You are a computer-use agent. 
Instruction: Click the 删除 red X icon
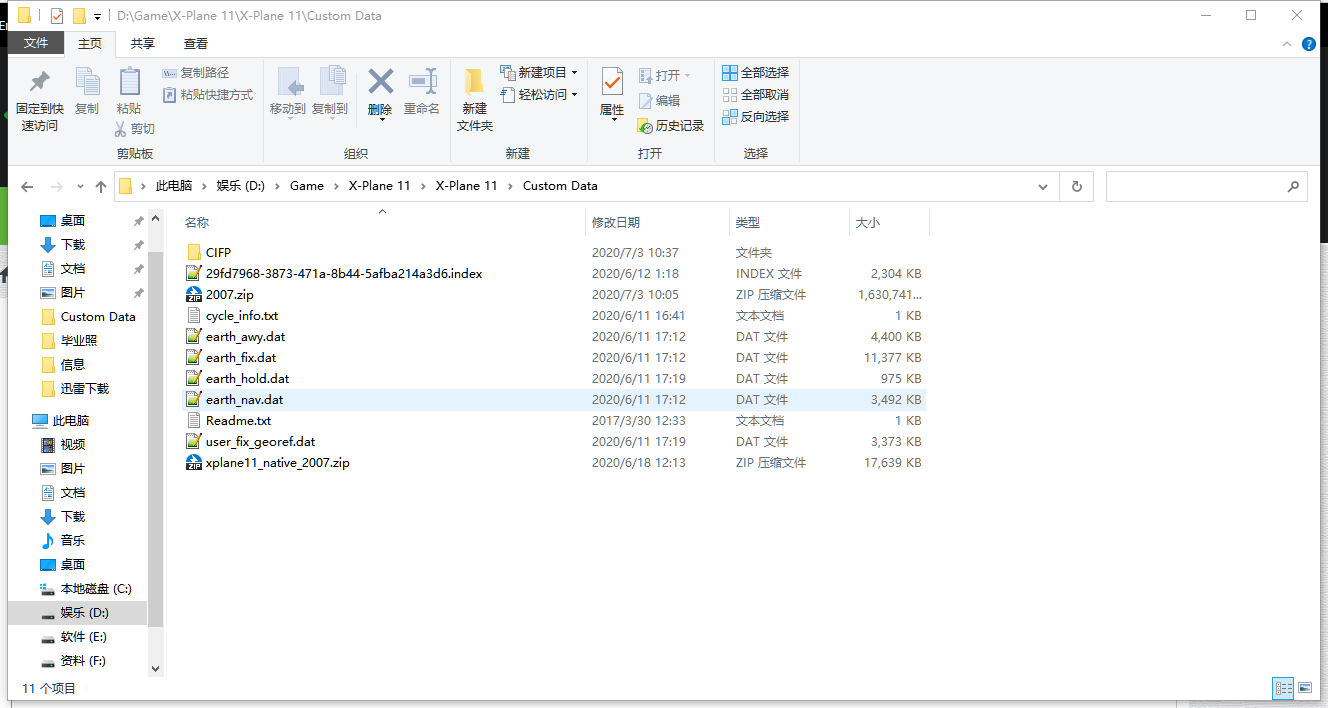(x=380, y=81)
